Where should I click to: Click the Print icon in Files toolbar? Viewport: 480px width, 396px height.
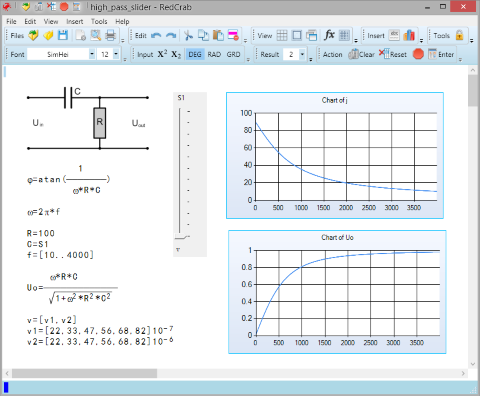click(x=110, y=35)
